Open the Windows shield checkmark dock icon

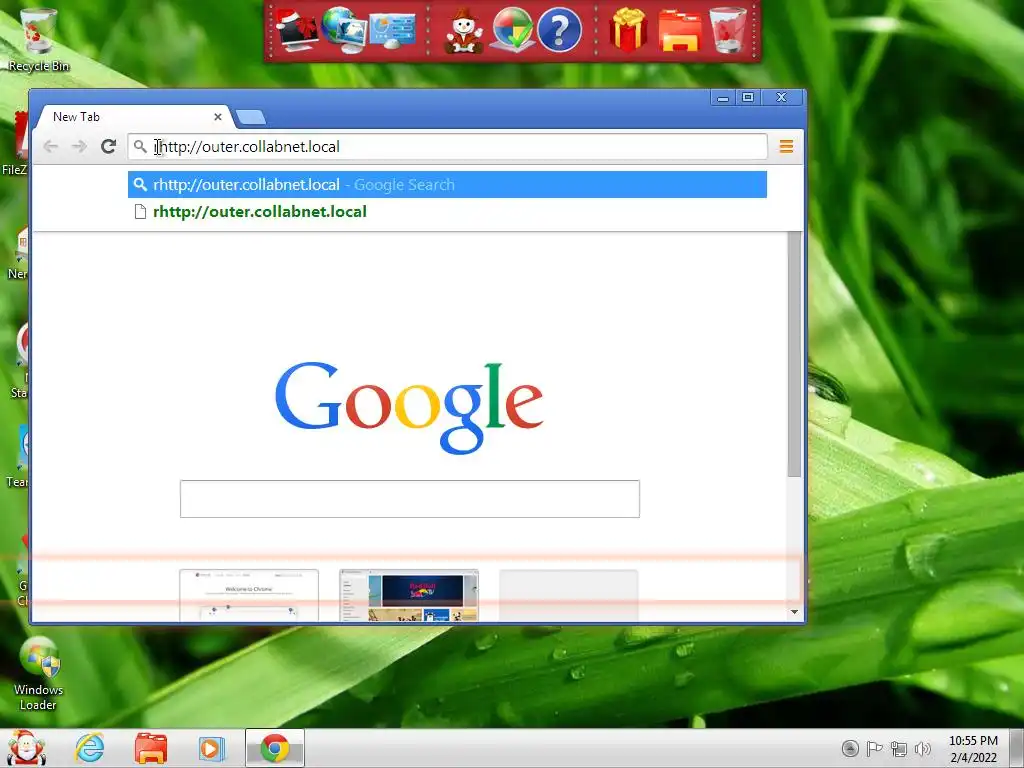[511, 29]
